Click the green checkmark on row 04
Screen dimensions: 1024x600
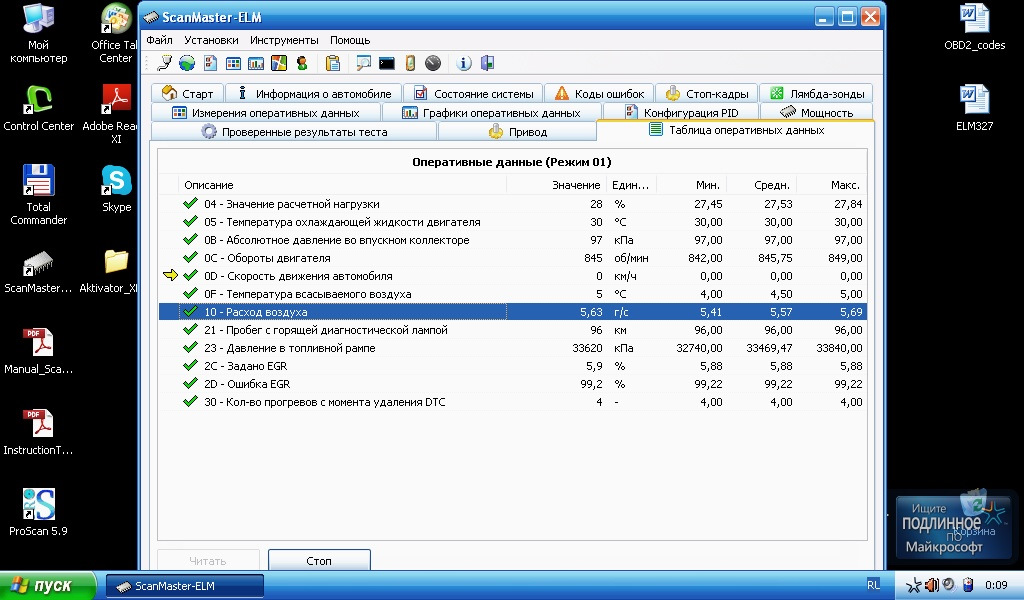click(x=190, y=203)
